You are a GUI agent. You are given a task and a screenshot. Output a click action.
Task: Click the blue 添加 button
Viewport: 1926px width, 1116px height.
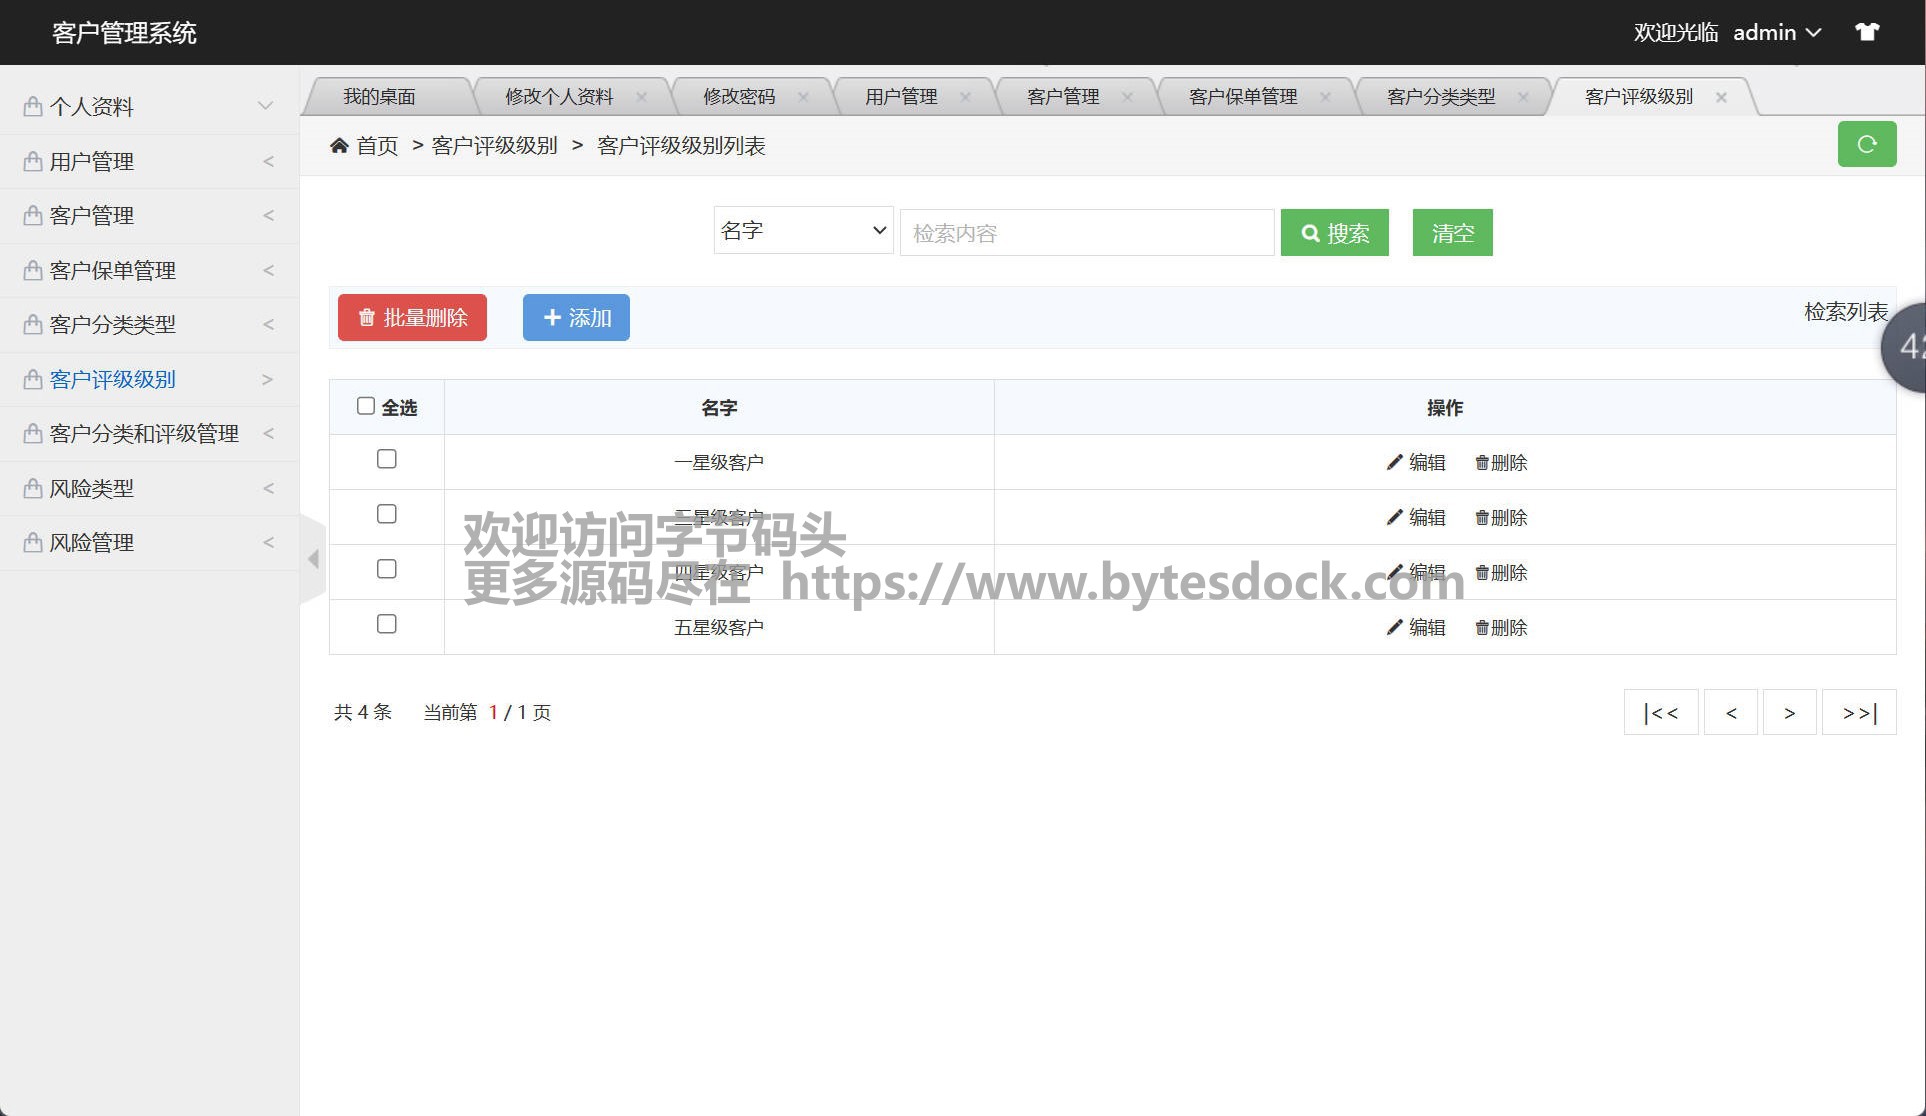(576, 317)
